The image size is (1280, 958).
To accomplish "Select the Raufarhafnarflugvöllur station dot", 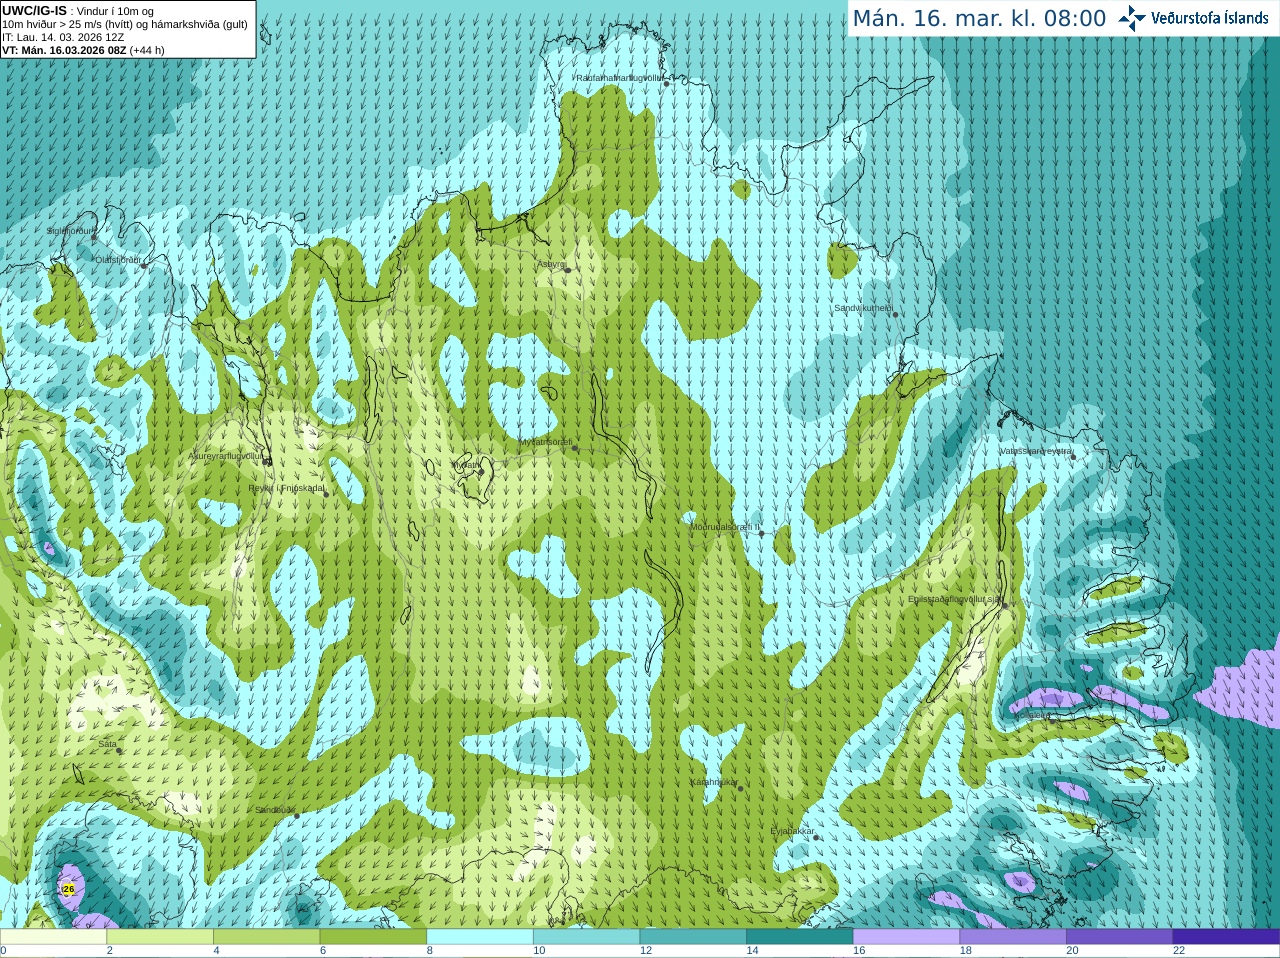I will click(667, 84).
